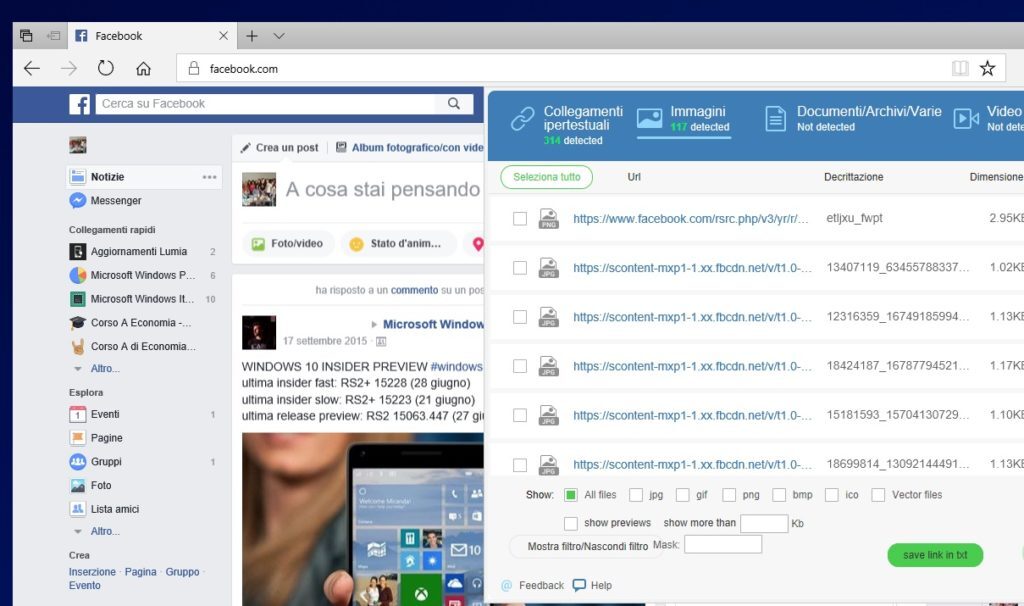The image size is (1024, 606).
Task: Open Notizie options via the three dots
Action: (x=210, y=177)
